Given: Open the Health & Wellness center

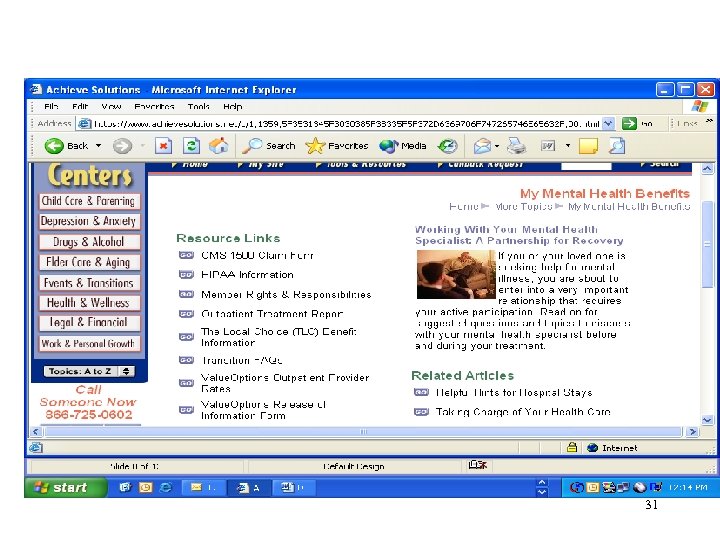Looking at the screenshot, I should click(89, 303).
